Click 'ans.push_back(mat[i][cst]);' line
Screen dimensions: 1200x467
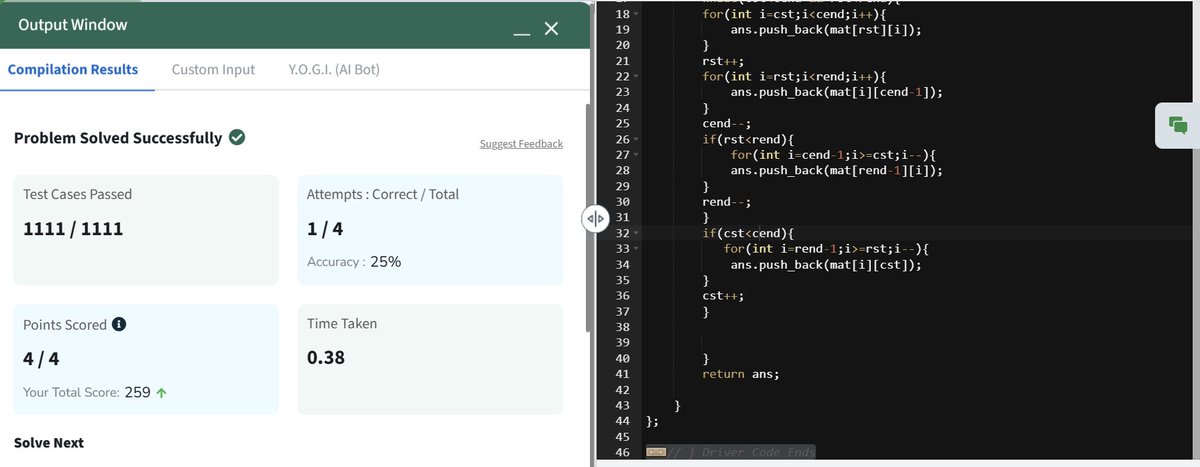(826, 264)
